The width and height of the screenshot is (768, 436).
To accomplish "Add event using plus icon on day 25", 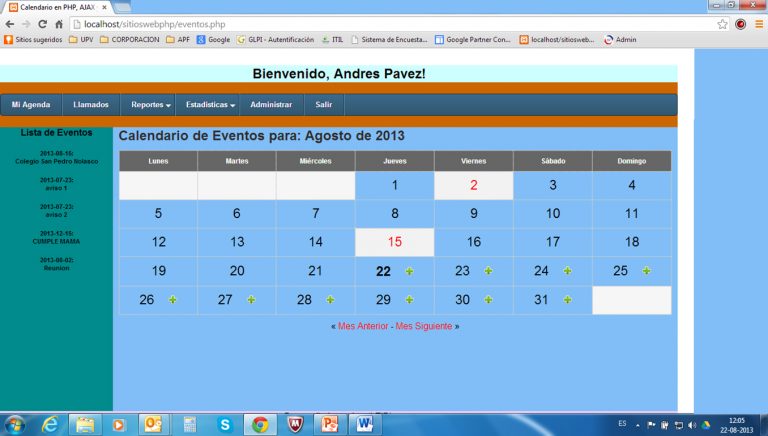I will (646, 271).
